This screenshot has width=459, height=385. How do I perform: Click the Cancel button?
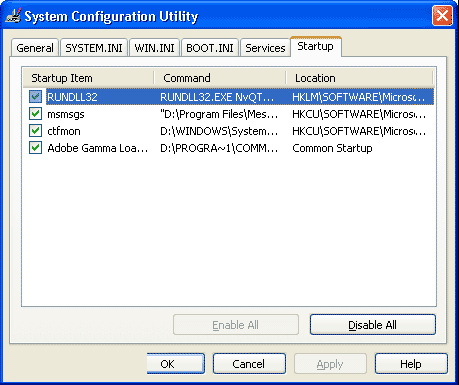pyautogui.click(x=249, y=364)
